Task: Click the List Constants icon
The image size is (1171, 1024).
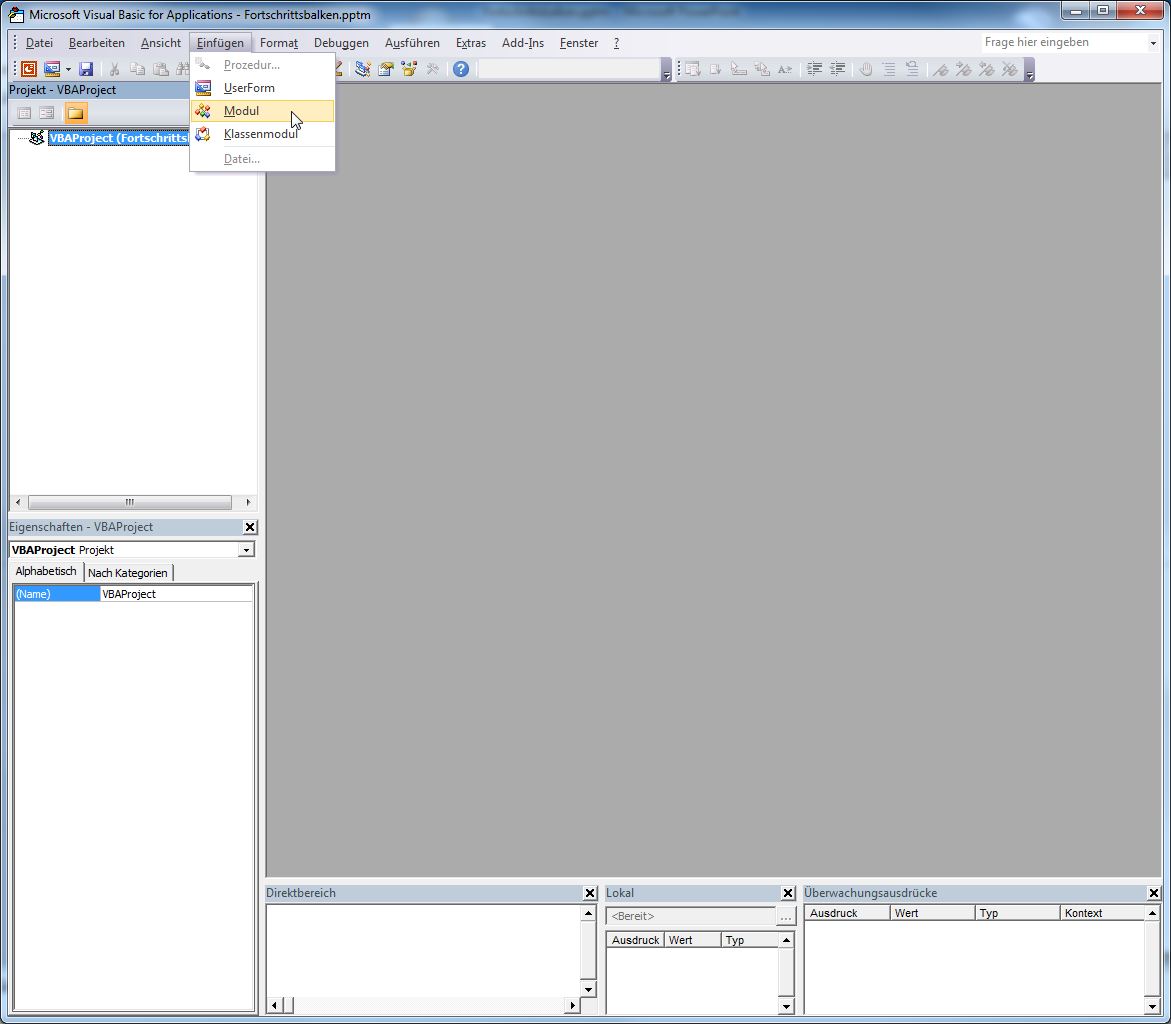Action: point(715,69)
